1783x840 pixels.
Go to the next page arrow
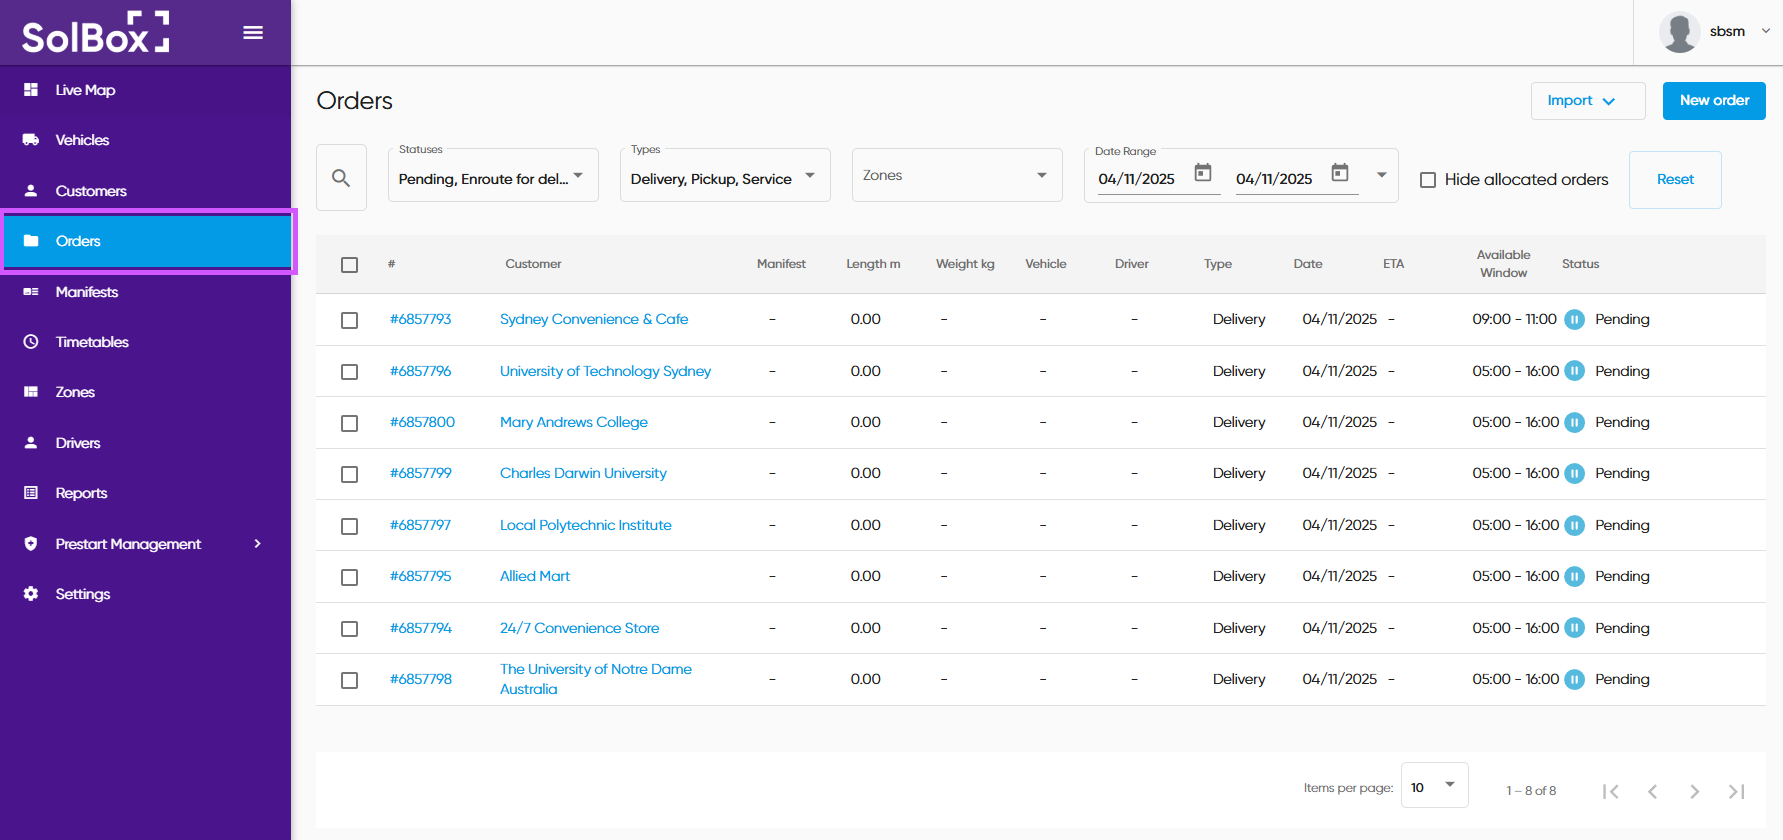[1694, 791]
